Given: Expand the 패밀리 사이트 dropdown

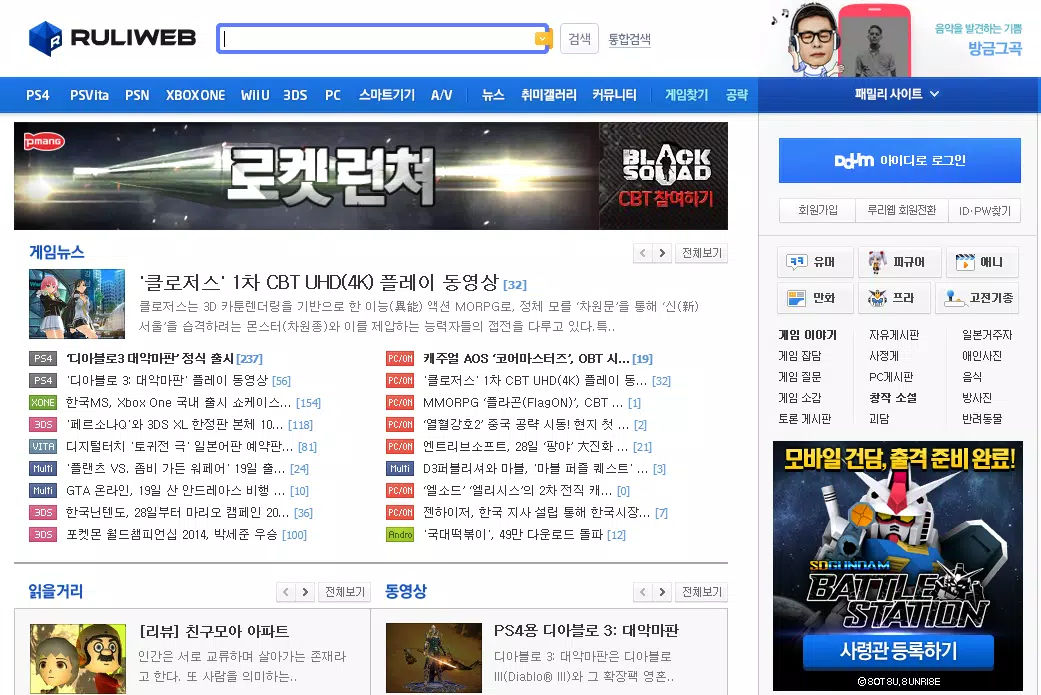Looking at the screenshot, I should click(897, 94).
